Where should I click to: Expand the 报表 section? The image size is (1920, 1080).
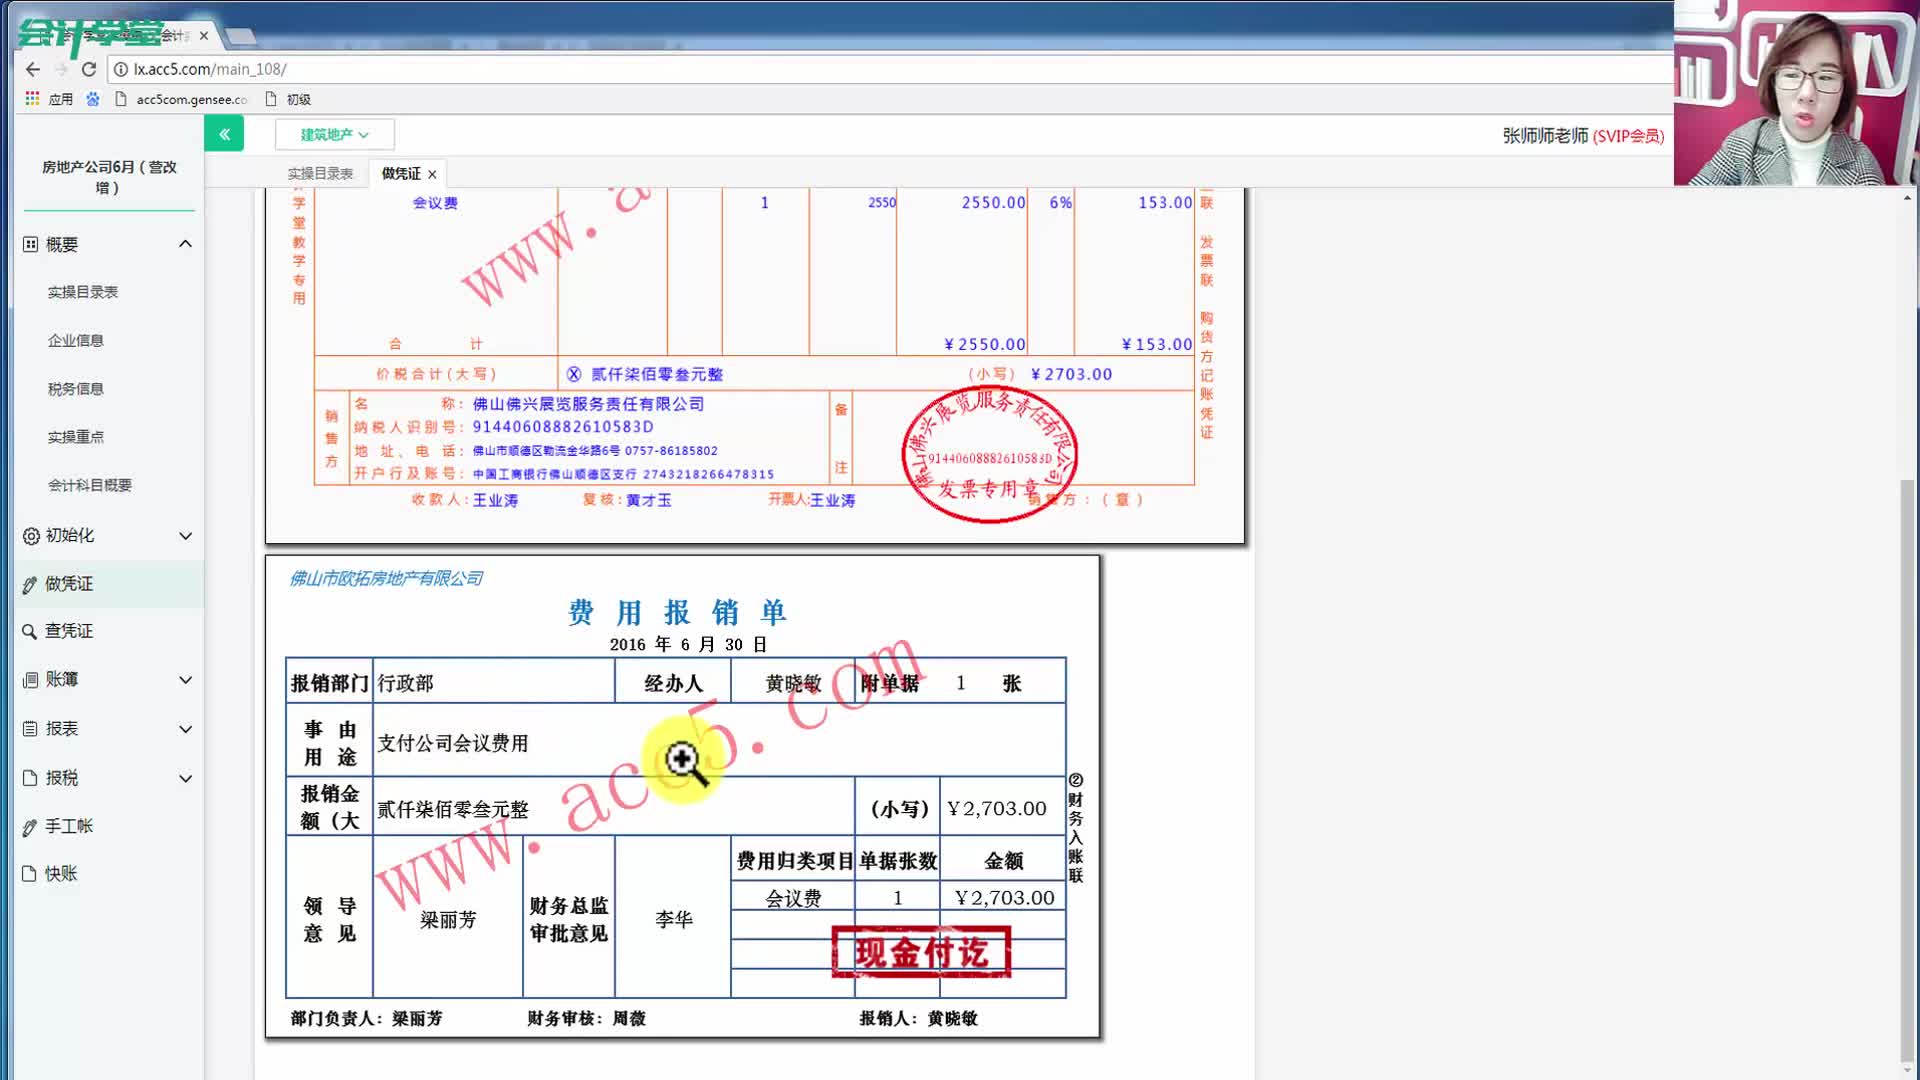pyautogui.click(x=185, y=729)
